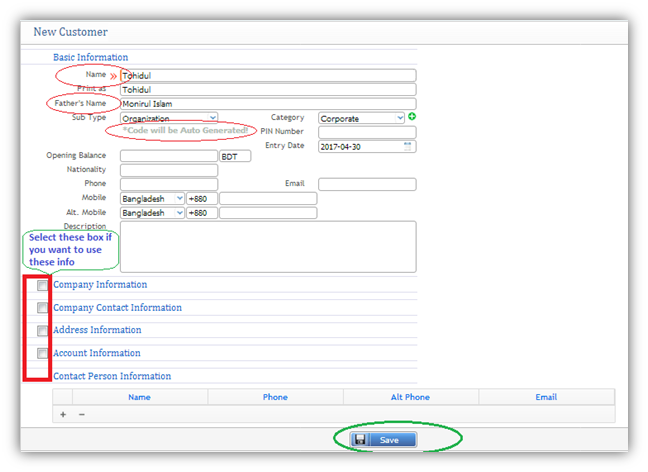
Task: Open the Alt. Mobile country dropdown
Action: (152, 213)
